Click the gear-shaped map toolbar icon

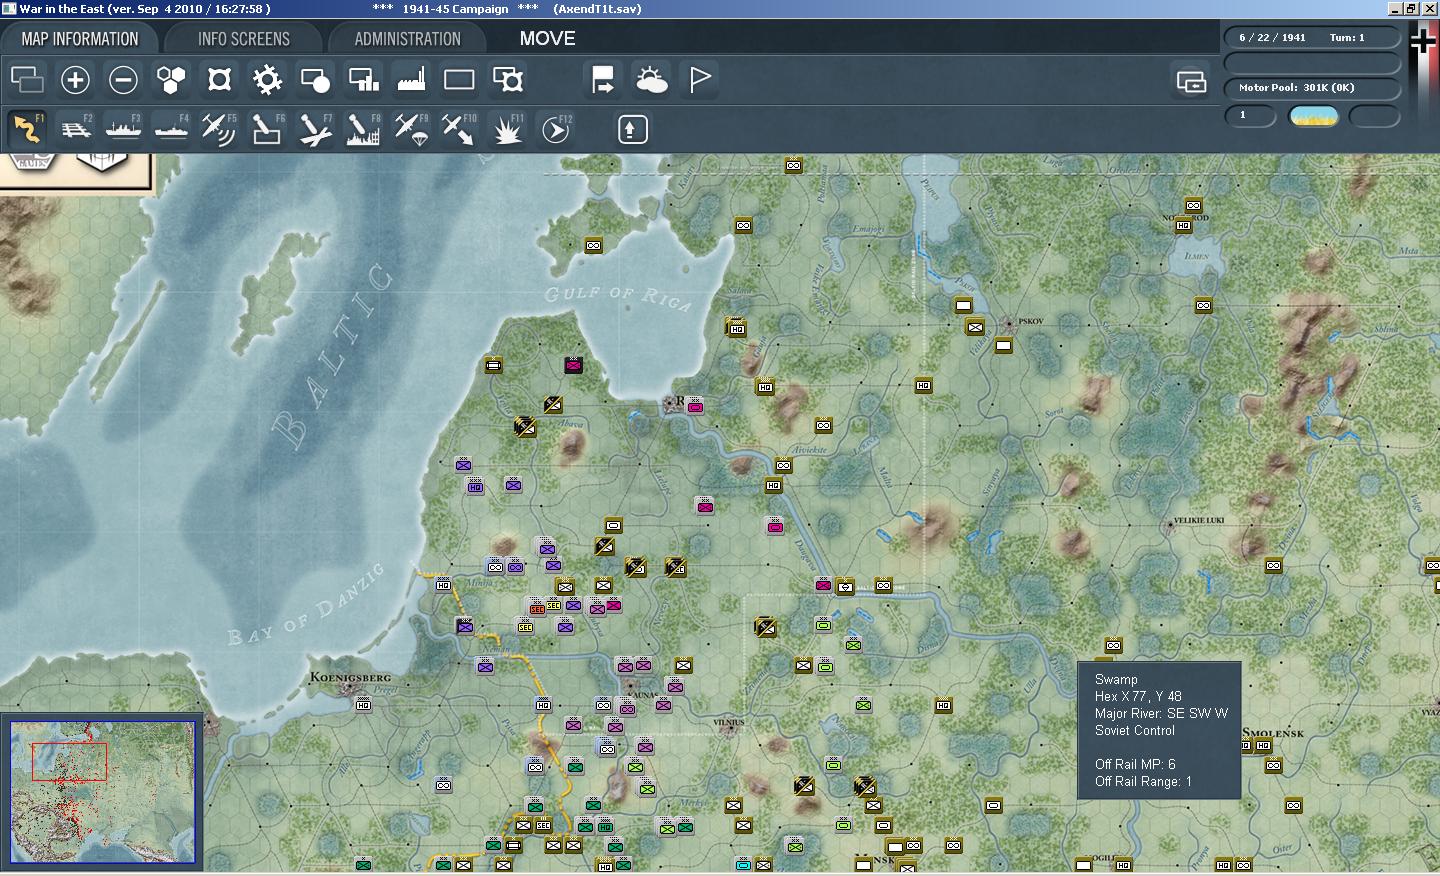coord(267,79)
